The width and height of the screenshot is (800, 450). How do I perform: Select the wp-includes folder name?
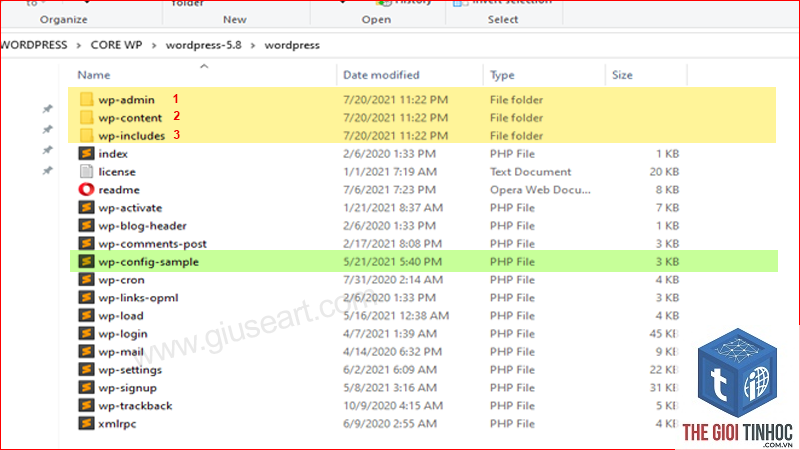pos(132,136)
